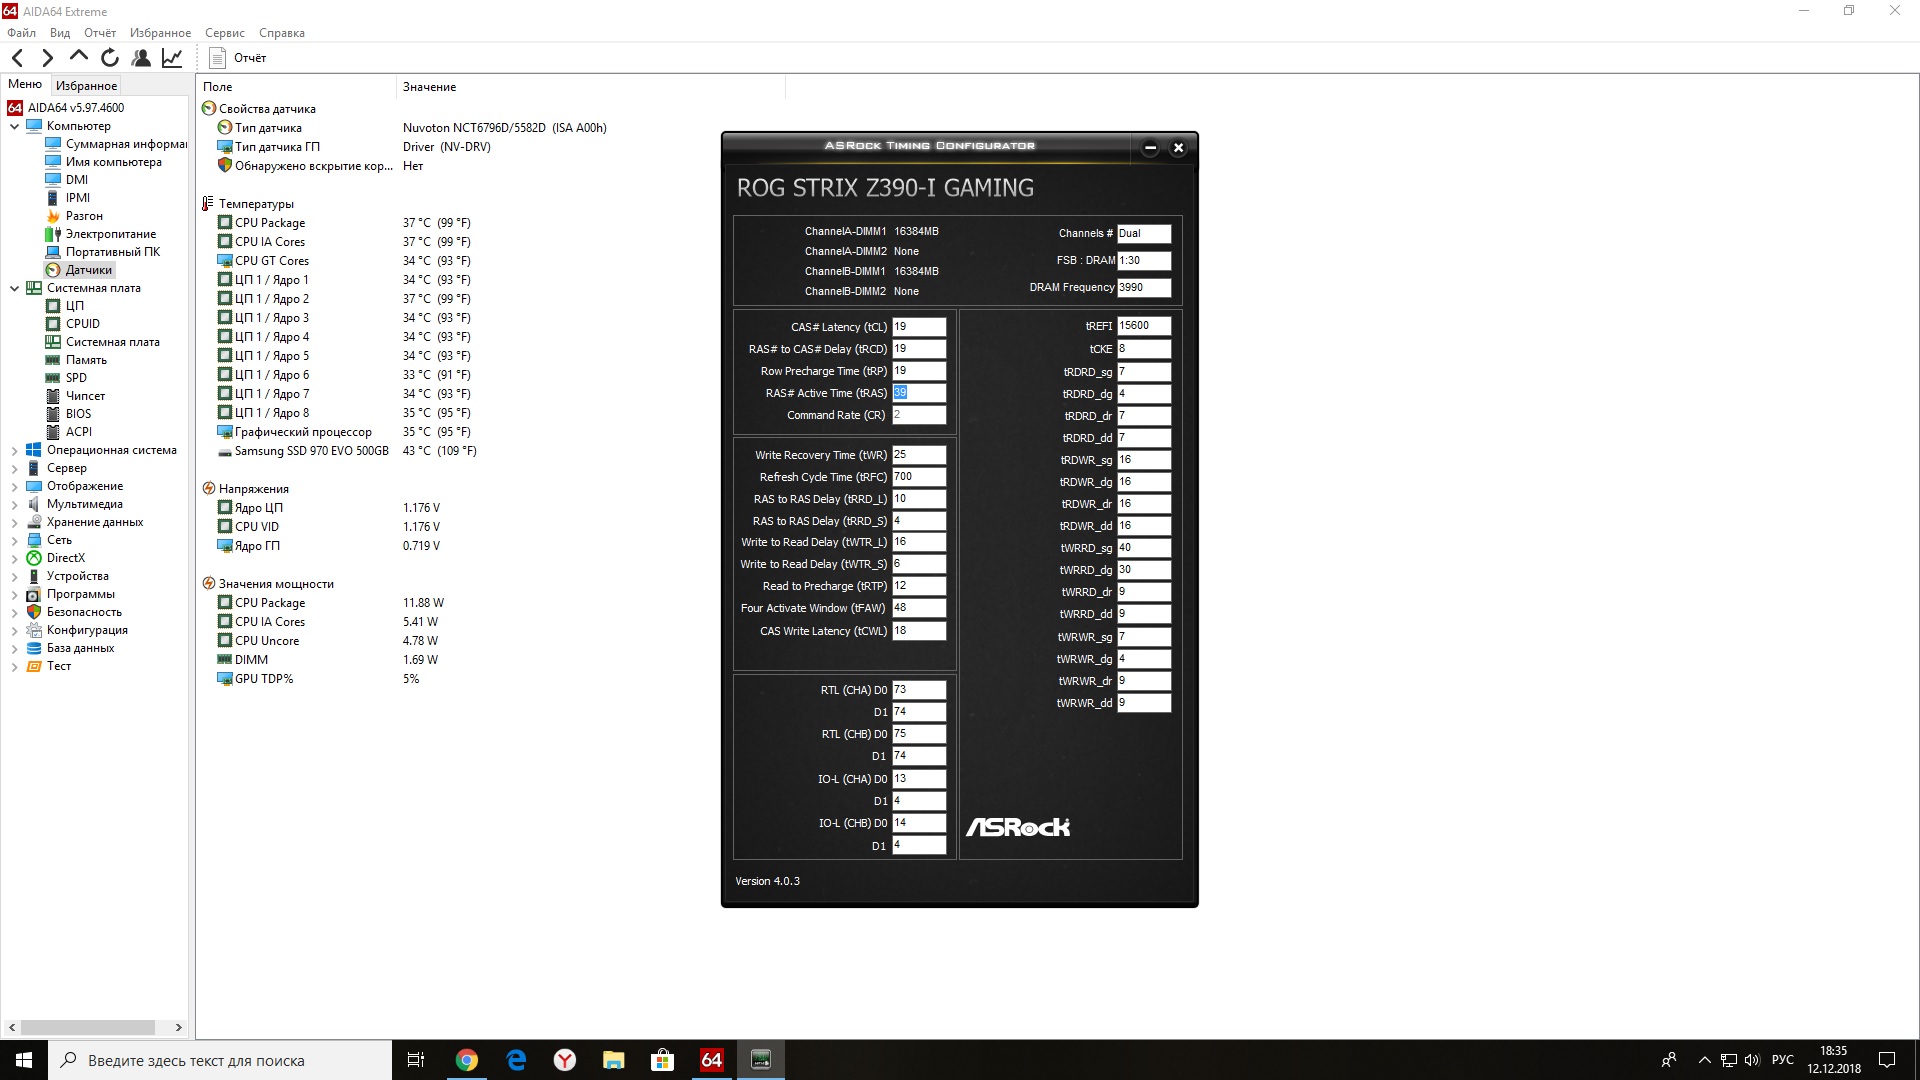This screenshot has height=1080, width=1920.
Task: Select Разгон in the sidebar tree
Action: 84,216
